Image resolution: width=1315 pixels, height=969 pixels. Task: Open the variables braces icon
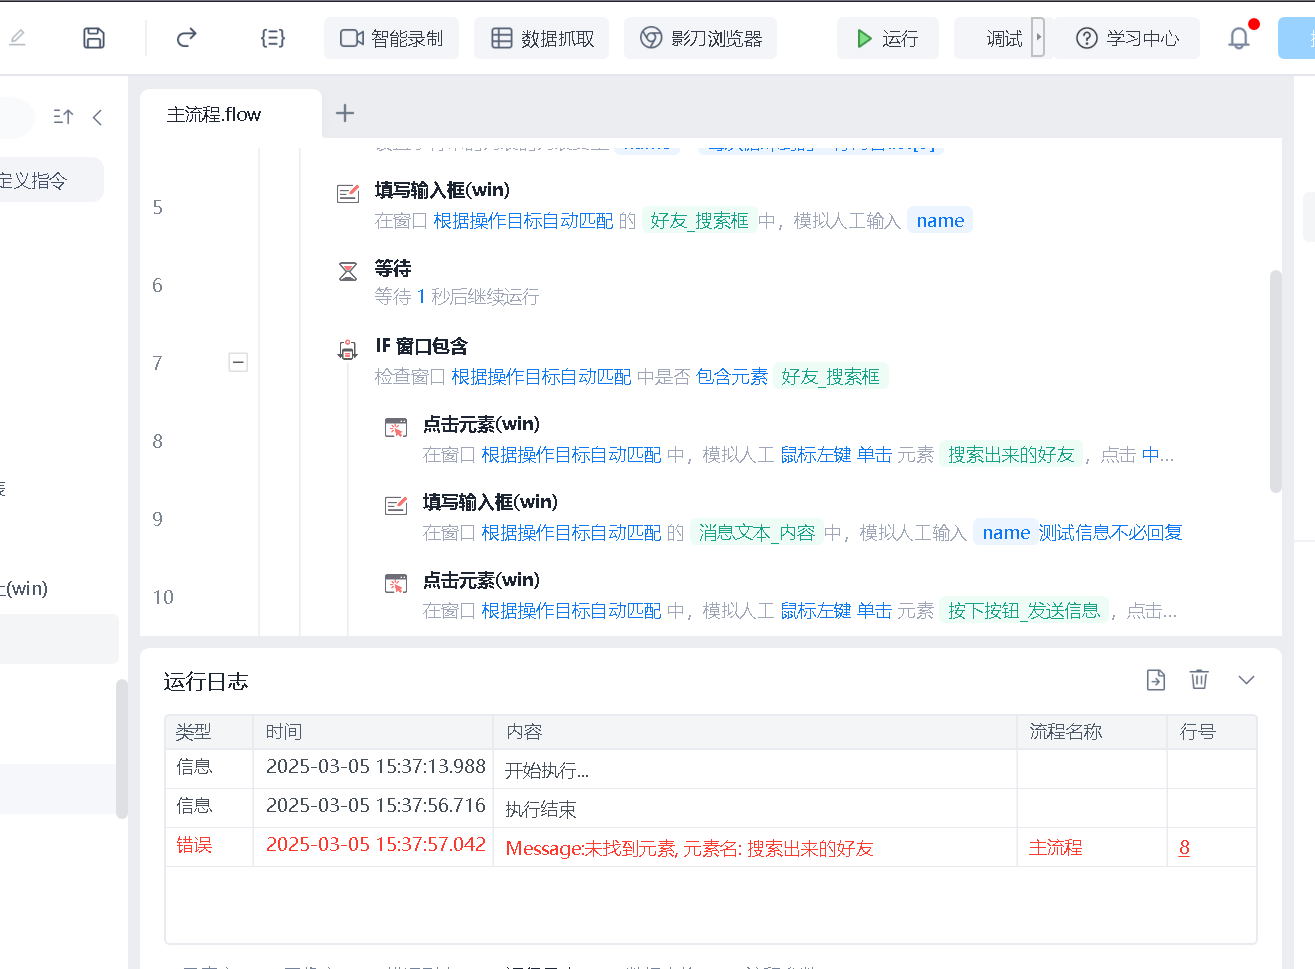tap(273, 38)
